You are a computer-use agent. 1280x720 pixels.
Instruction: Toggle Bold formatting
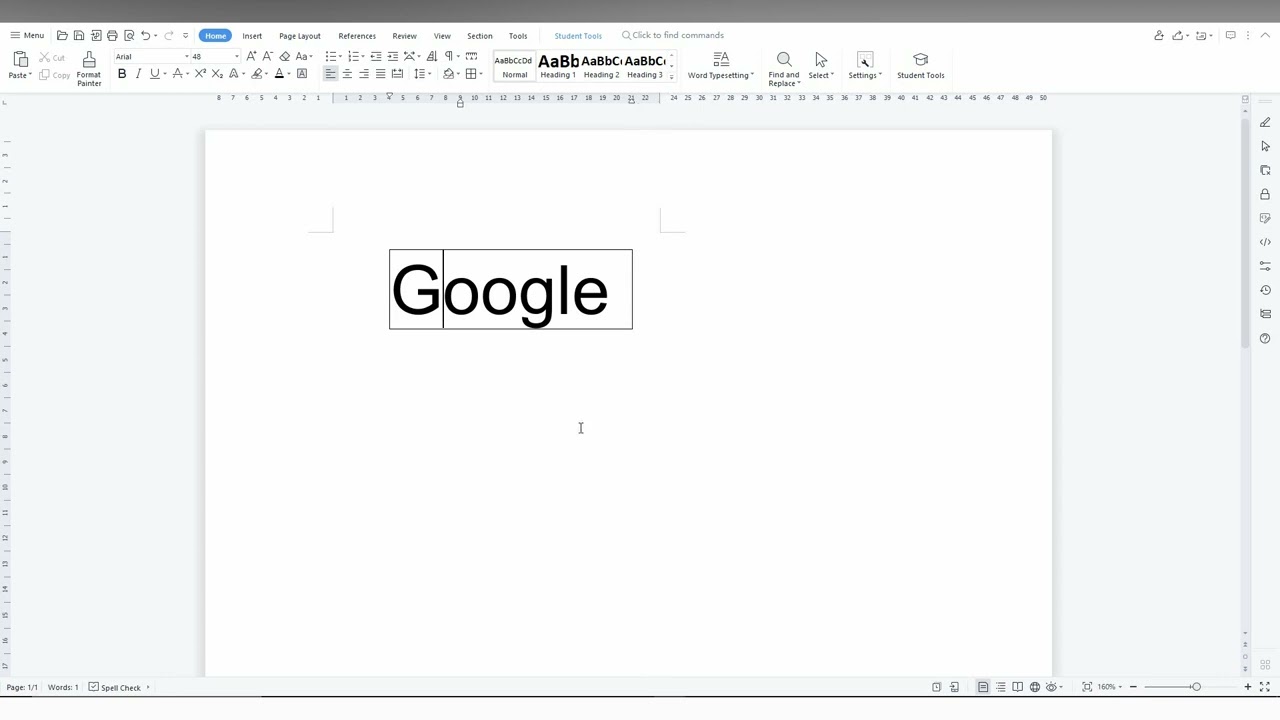coord(122,74)
